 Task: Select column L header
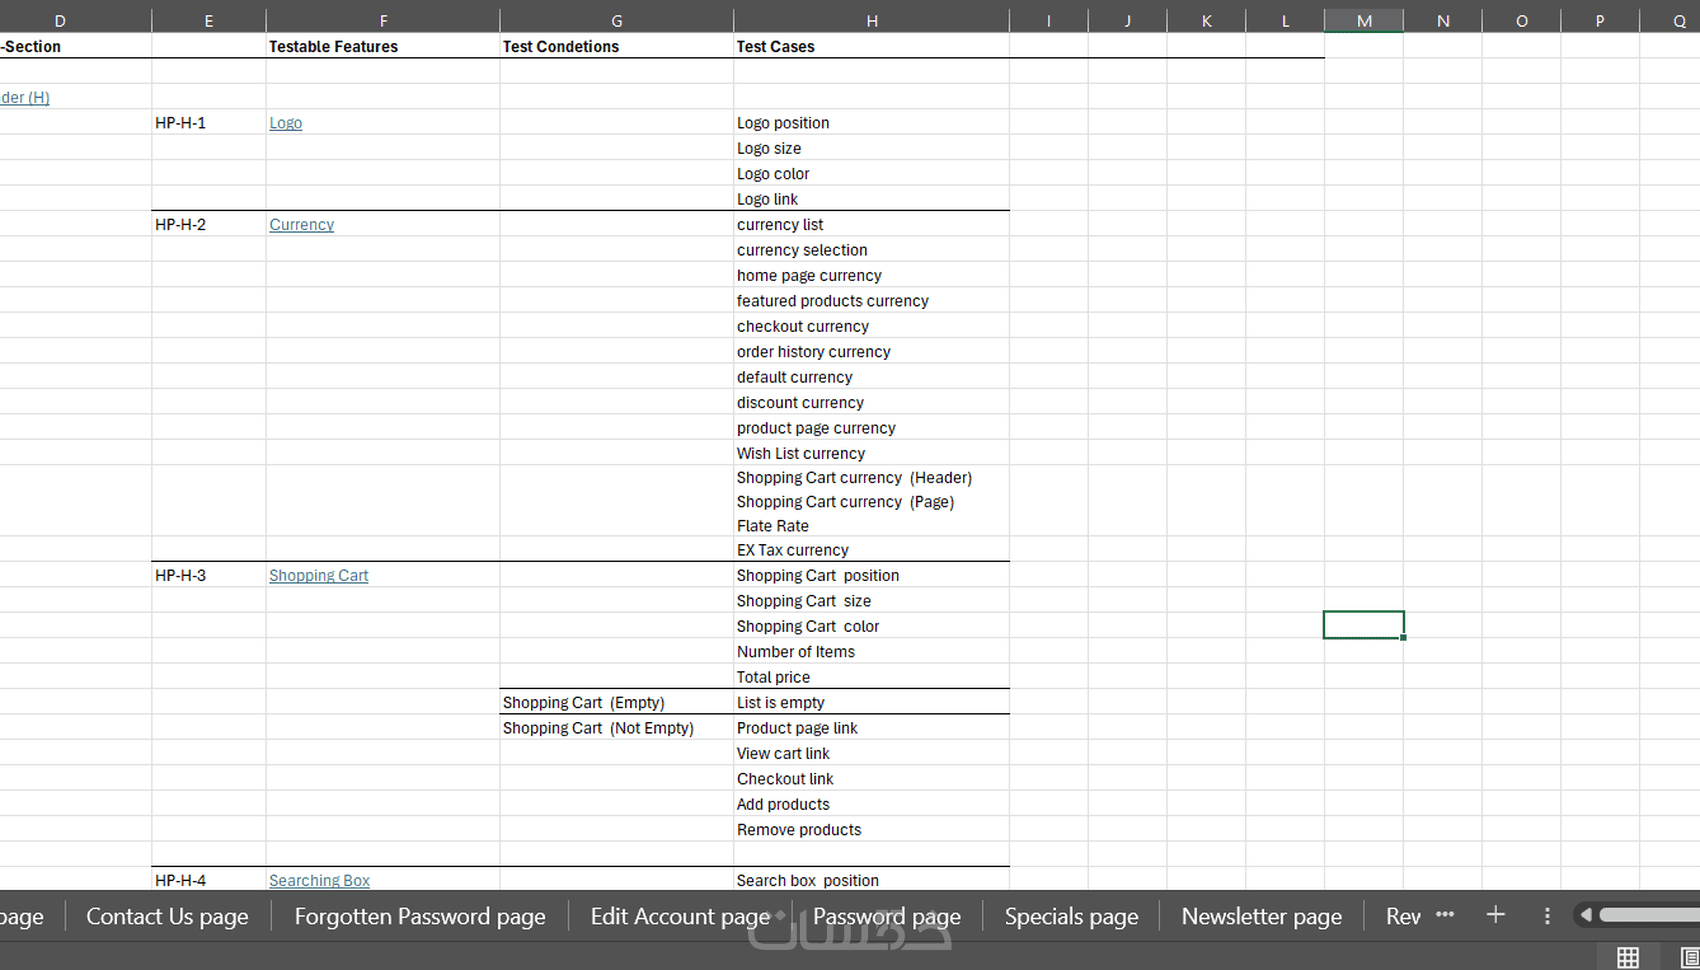(x=1286, y=21)
